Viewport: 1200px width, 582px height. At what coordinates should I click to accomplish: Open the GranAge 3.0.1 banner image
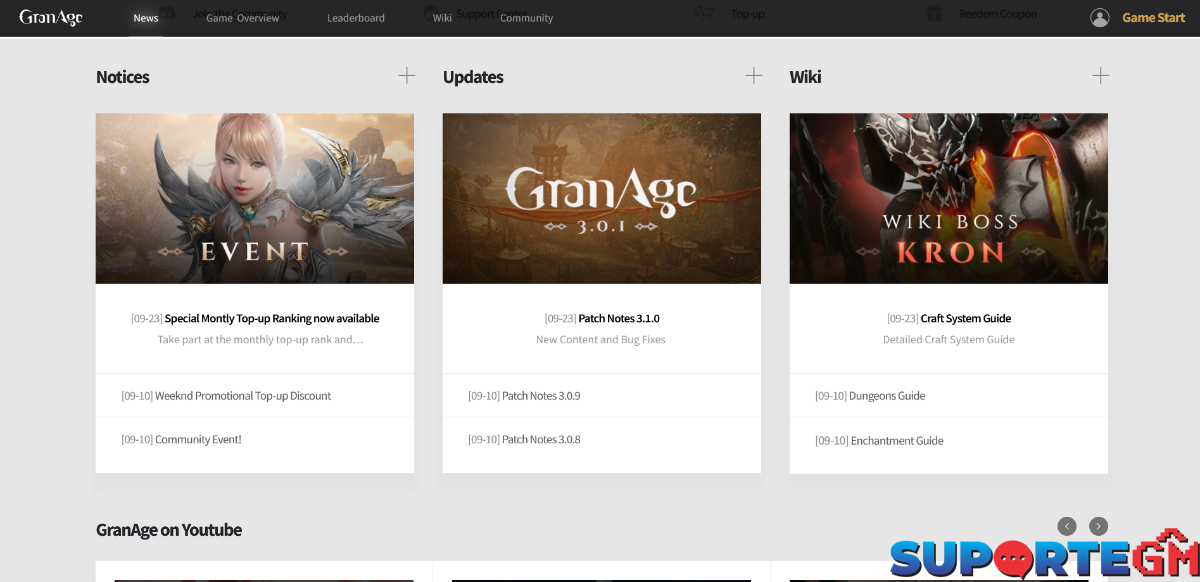tap(602, 198)
